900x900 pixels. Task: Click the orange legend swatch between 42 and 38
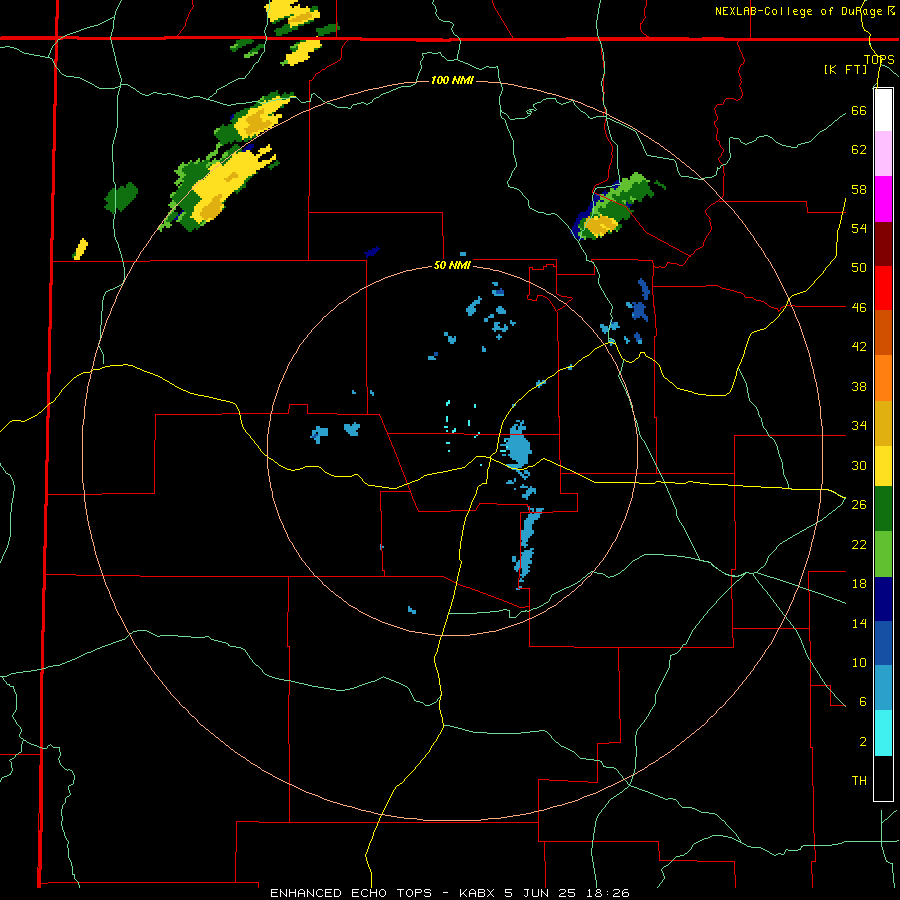point(883,378)
